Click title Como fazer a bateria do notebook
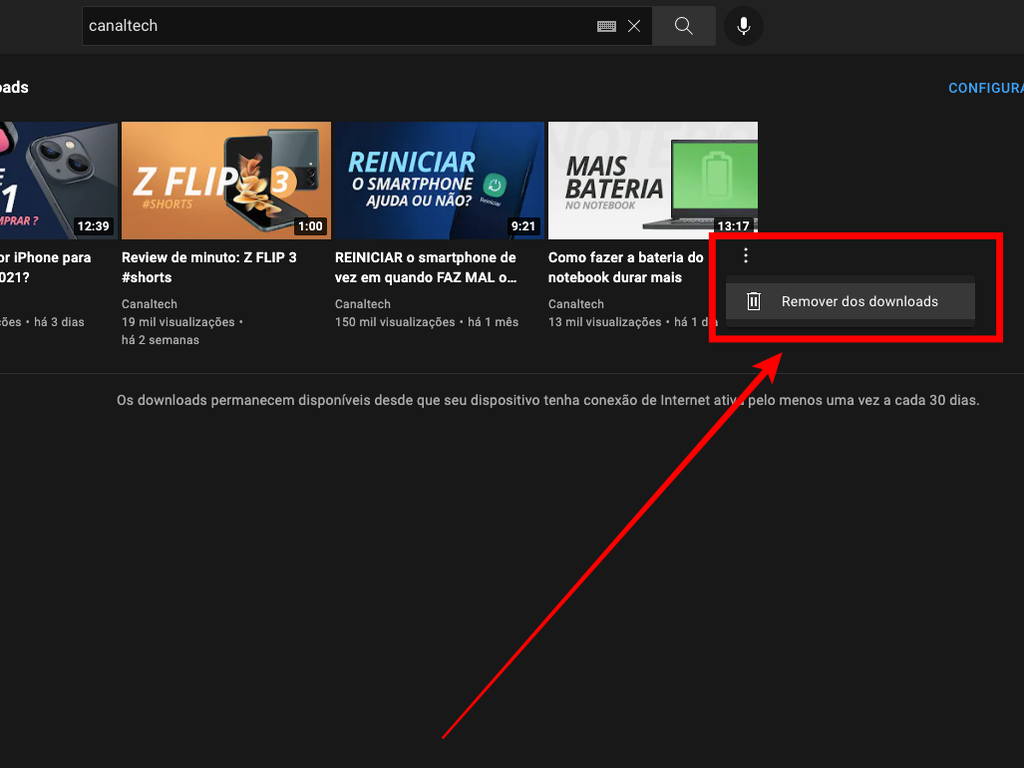The width and height of the screenshot is (1024, 768). coord(626,267)
